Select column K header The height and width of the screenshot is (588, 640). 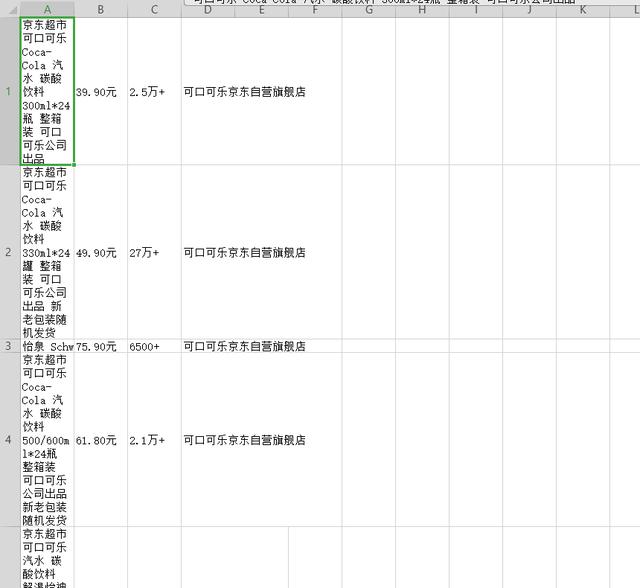pyautogui.click(x=583, y=10)
